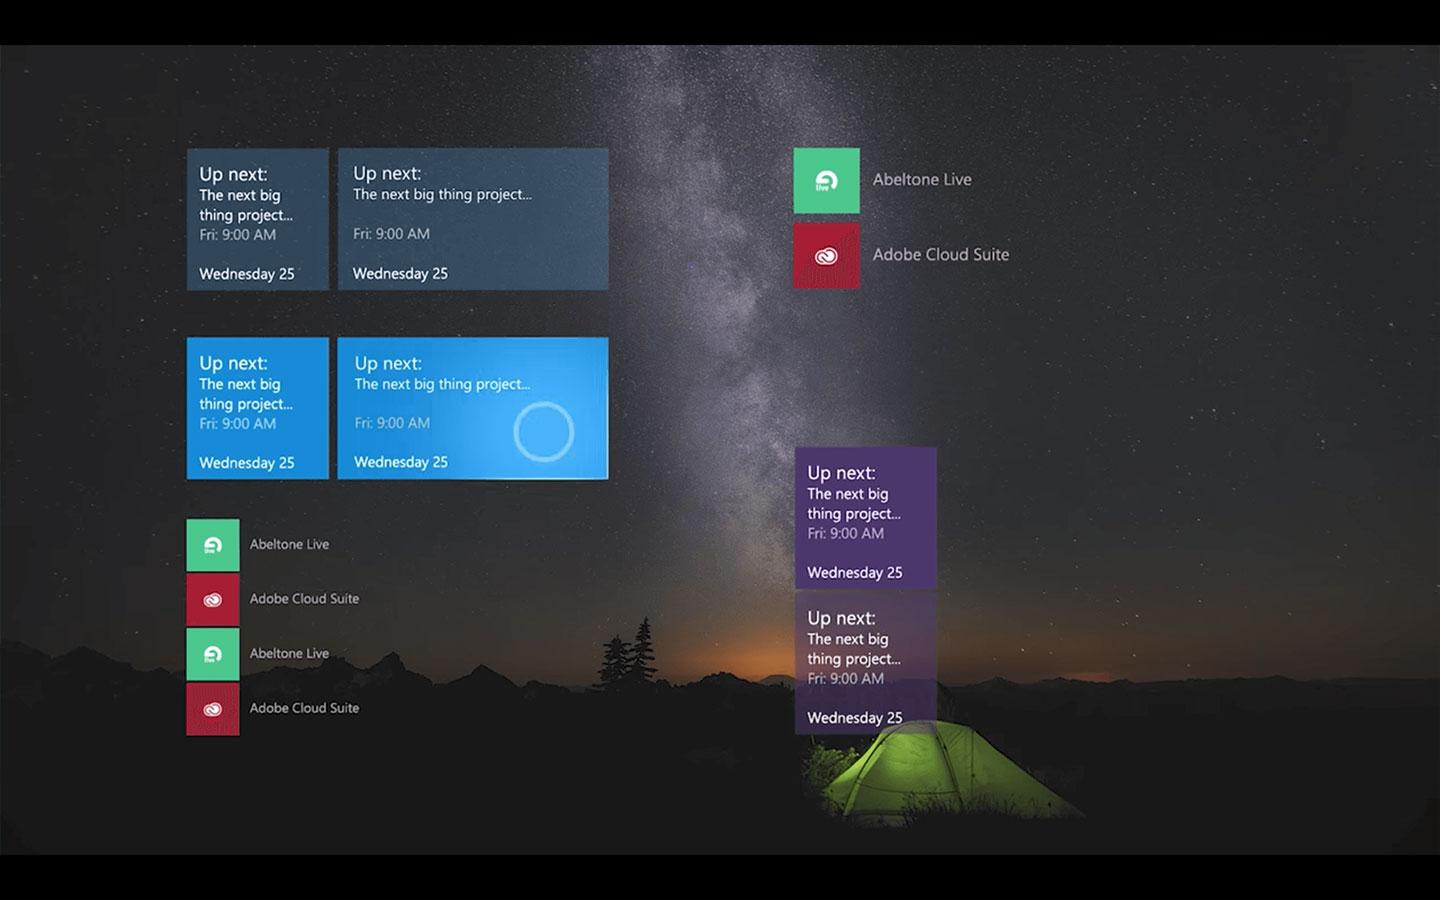
Task: Click the circular loading indicator on the blue tile
Action: tap(543, 431)
